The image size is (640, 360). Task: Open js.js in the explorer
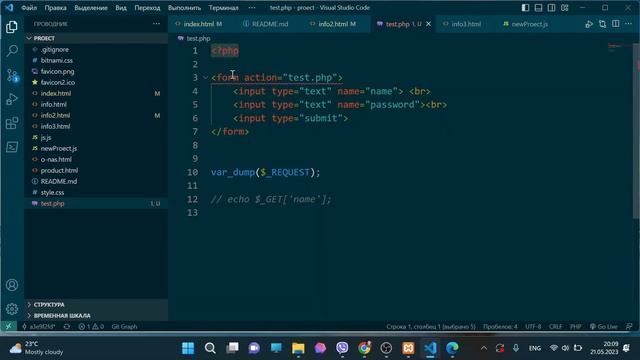point(96,138)
